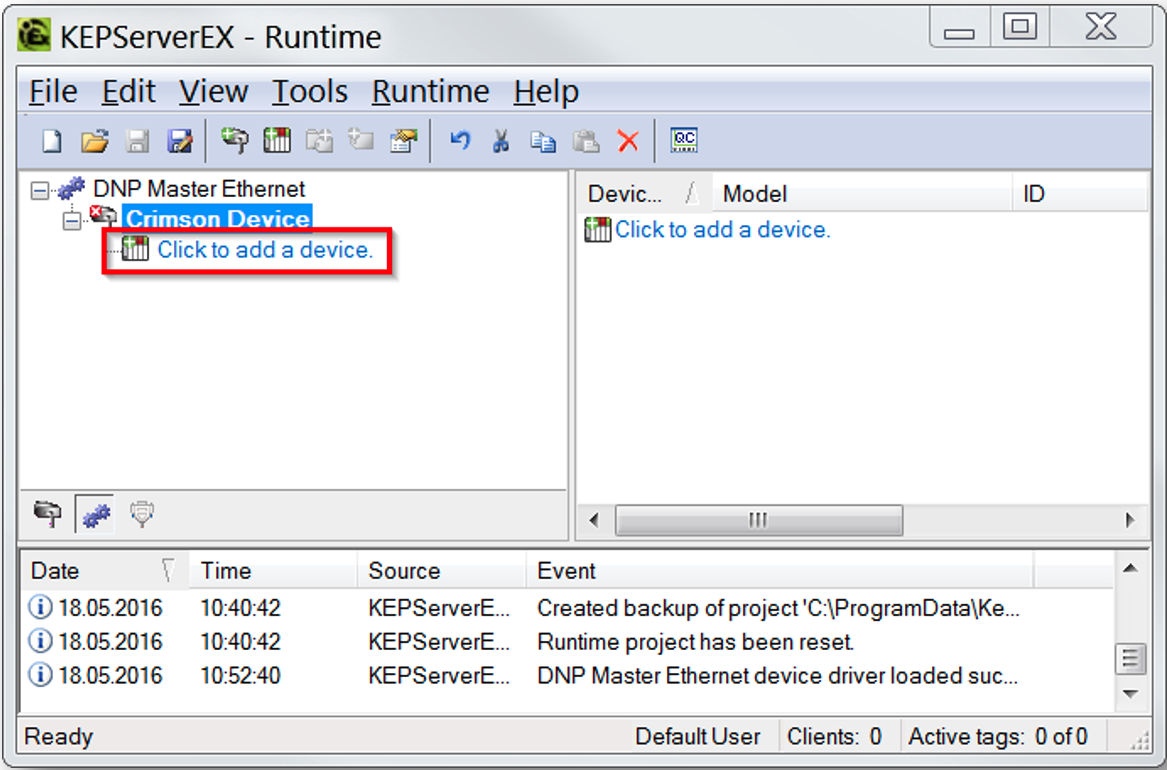
Task: Open the Help menu
Action: click(x=546, y=92)
